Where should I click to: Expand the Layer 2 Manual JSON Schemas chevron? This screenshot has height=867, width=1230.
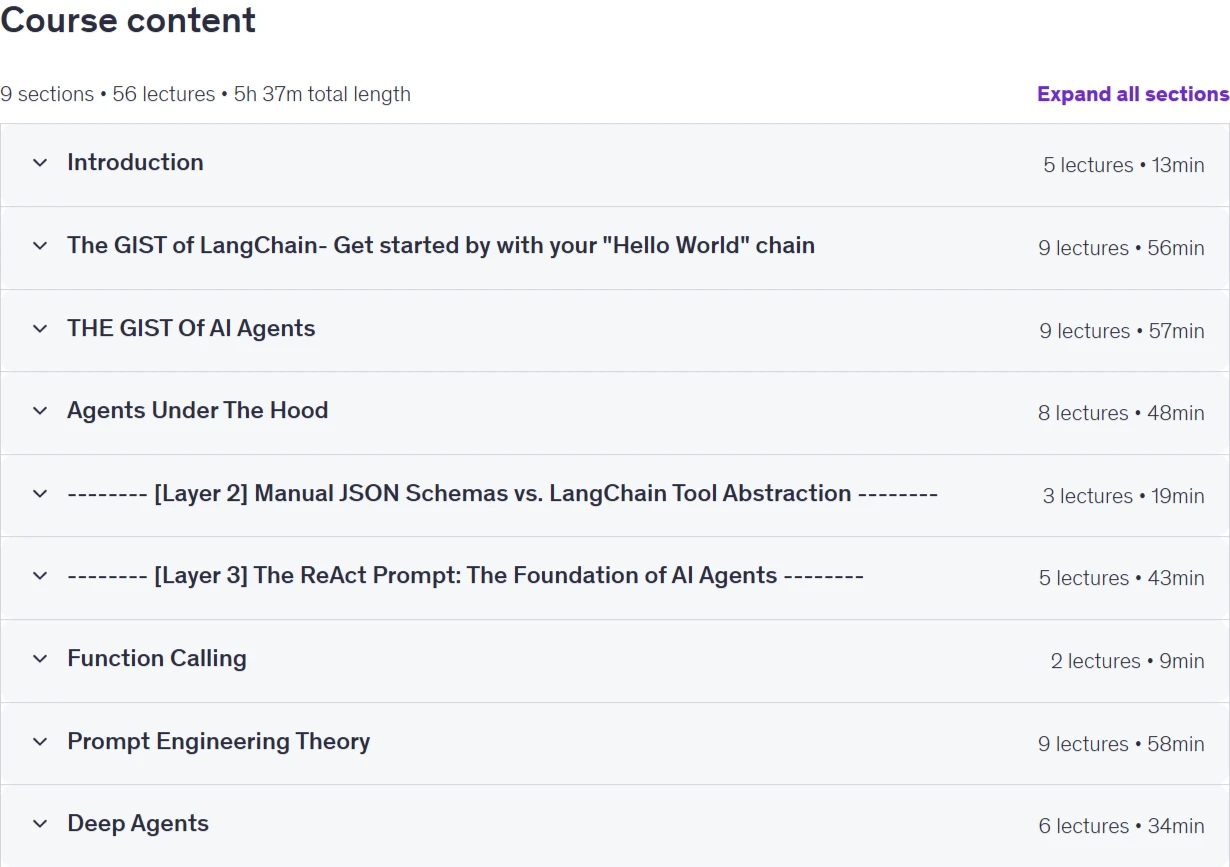pyautogui.click(x=40, y=494)
